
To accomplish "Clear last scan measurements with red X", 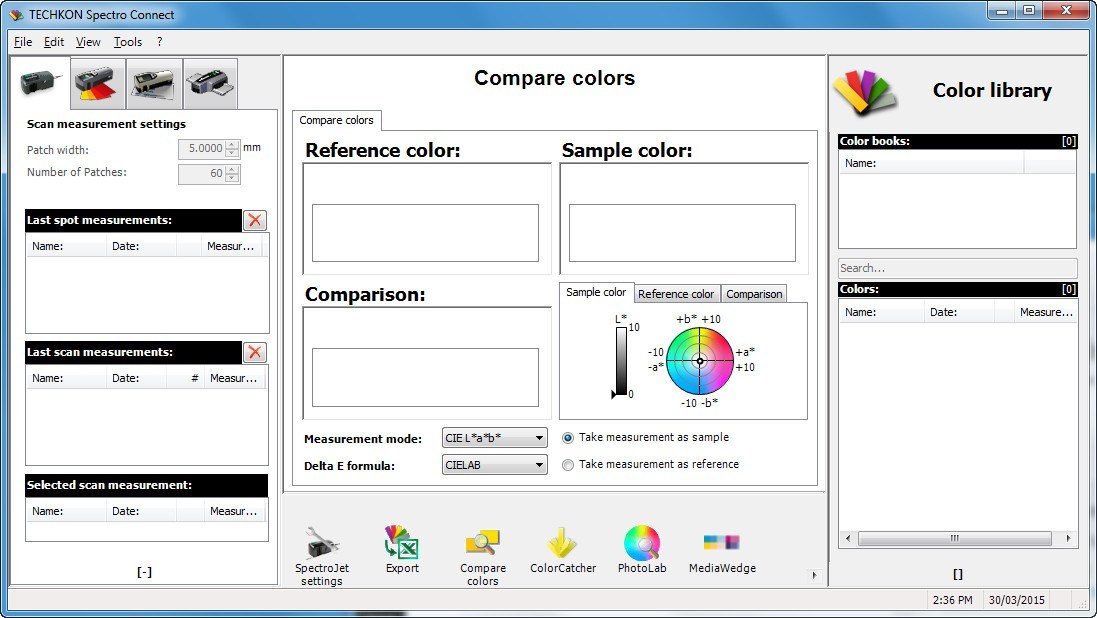I will pos(255,352).
